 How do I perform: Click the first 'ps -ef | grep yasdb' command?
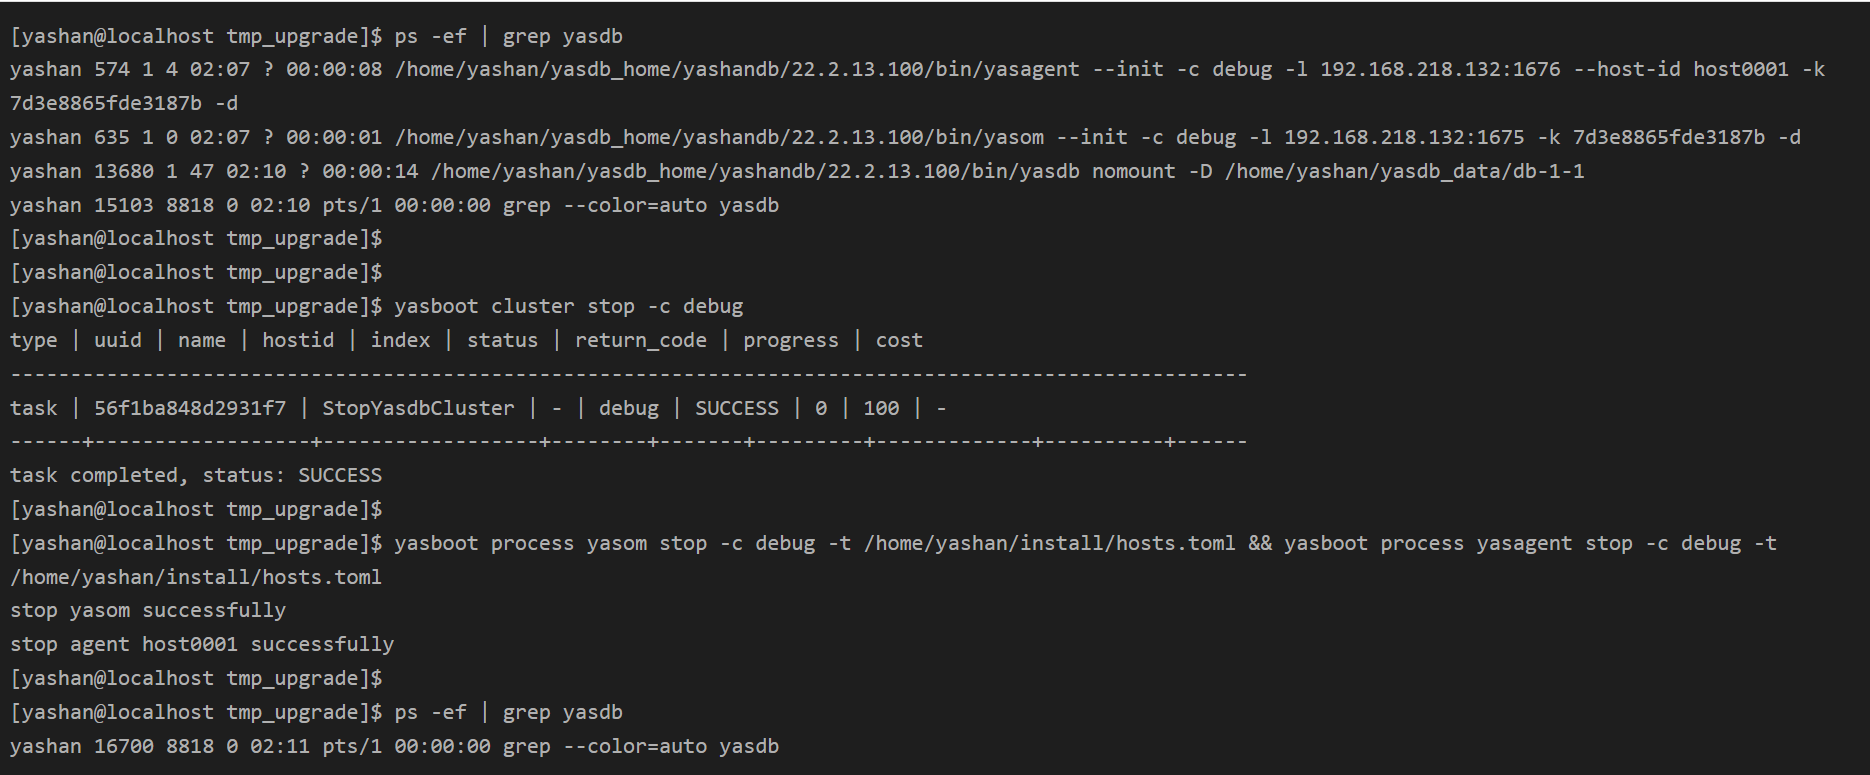pos(508,37)
